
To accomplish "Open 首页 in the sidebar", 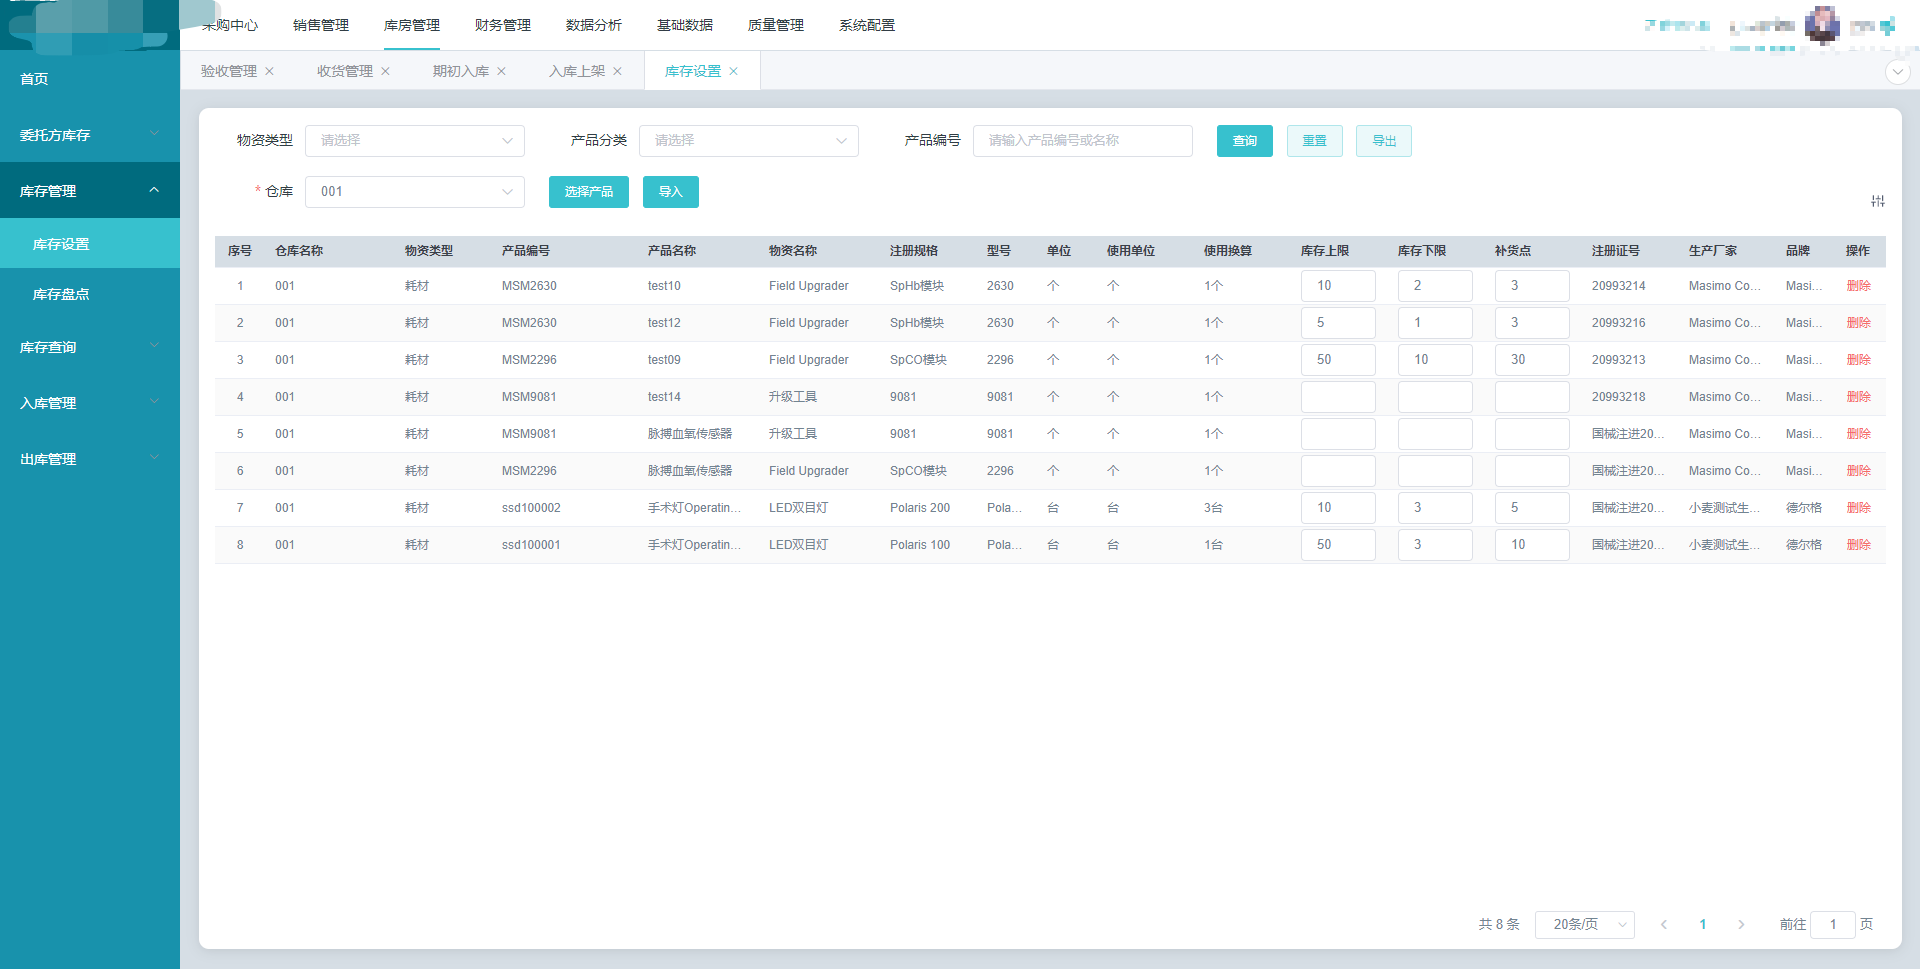I will [x=90, y=79].
